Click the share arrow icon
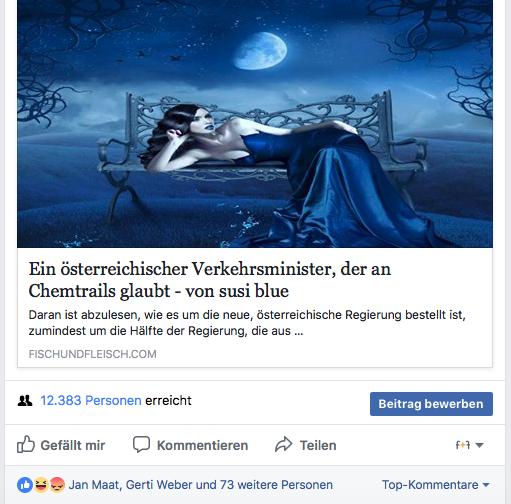This screenshot has height=504, width=511. coord(283,444)
